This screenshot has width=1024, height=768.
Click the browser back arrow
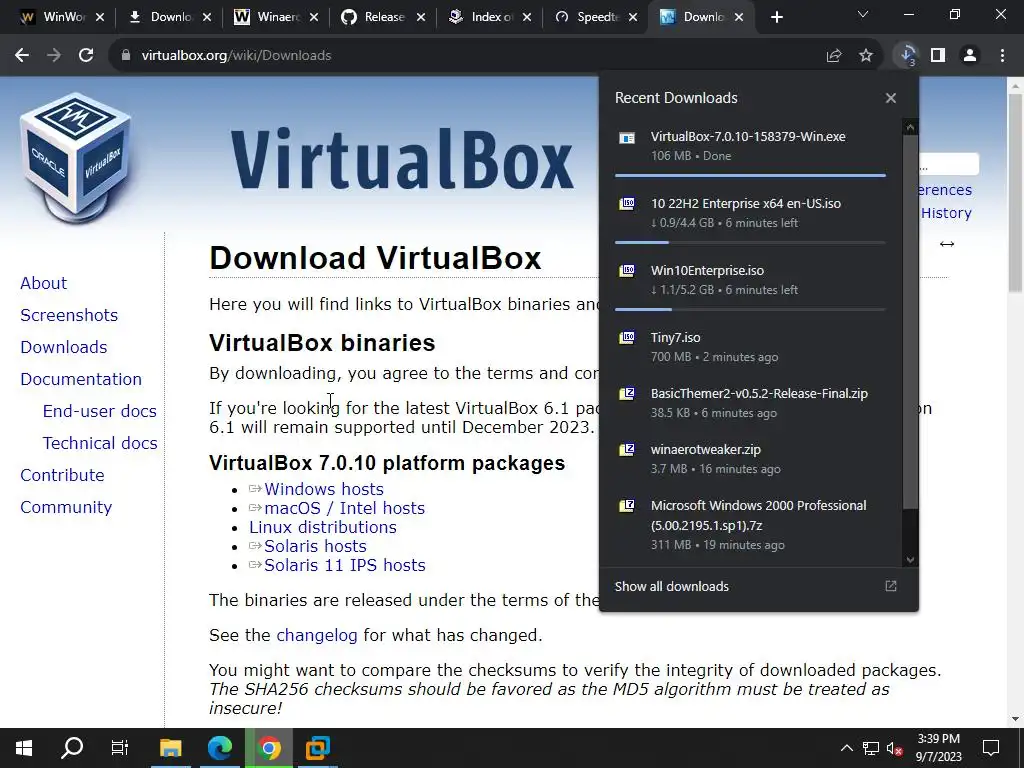tap(22, 56)
